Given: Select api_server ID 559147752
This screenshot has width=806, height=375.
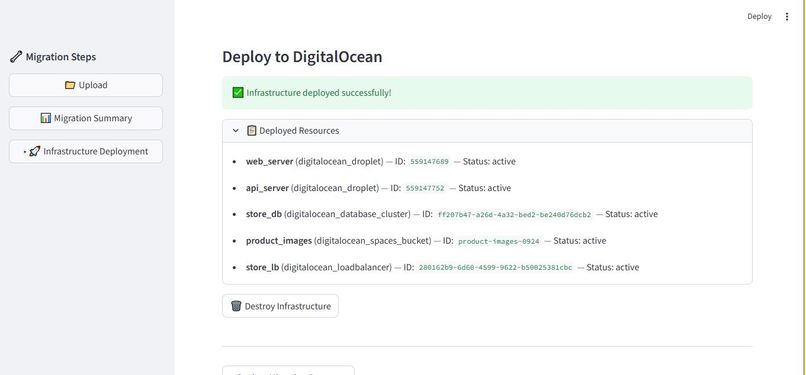Looking at the screenshot, I should [425, 189].
